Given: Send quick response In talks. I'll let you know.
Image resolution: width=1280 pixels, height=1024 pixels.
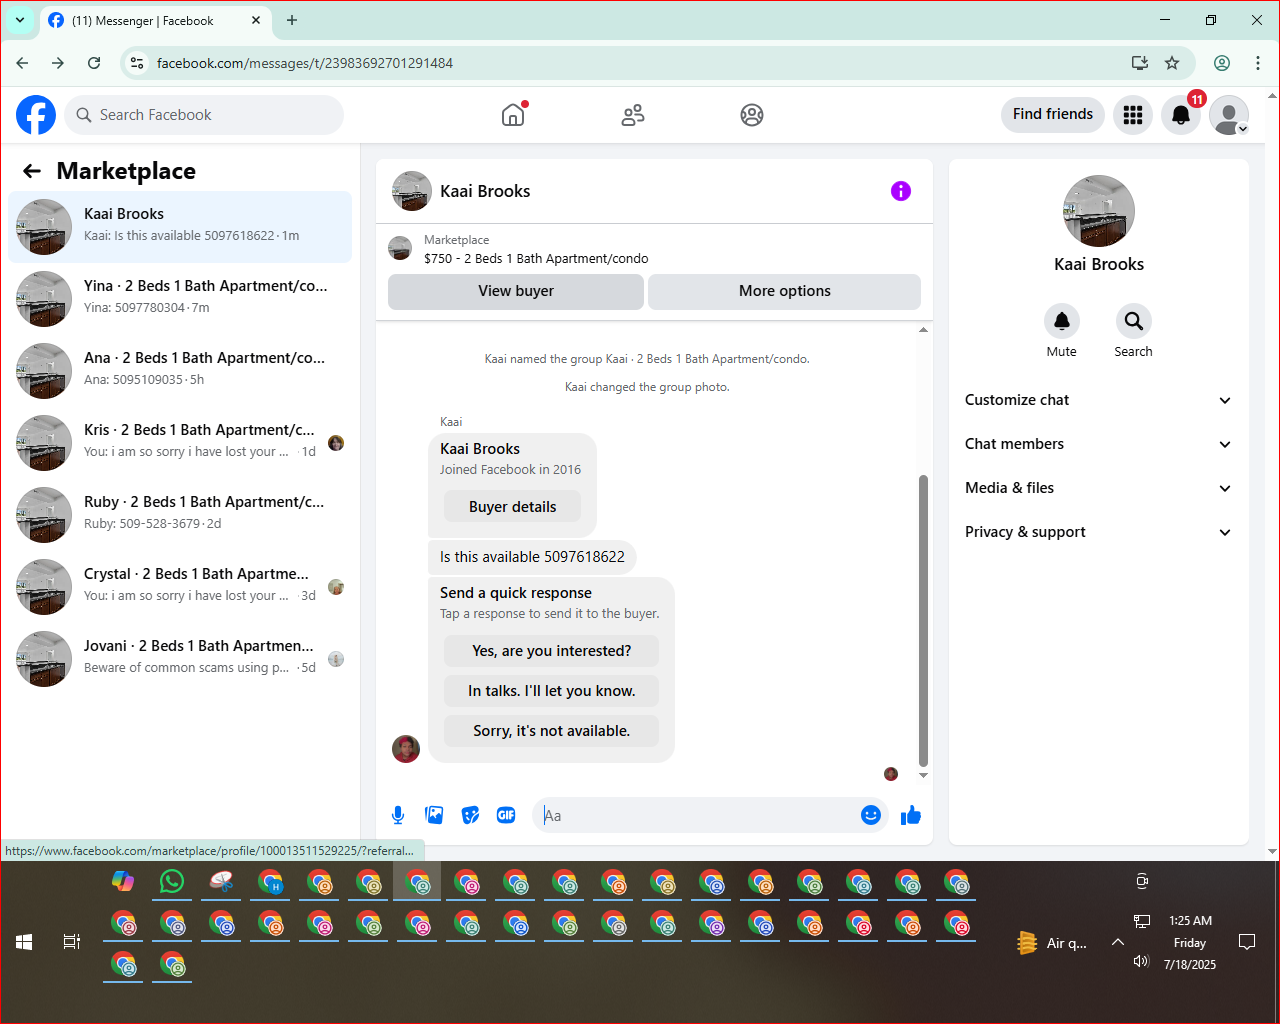Looking at the screenshot, I should pyautogui.click(x=552, y=691).
